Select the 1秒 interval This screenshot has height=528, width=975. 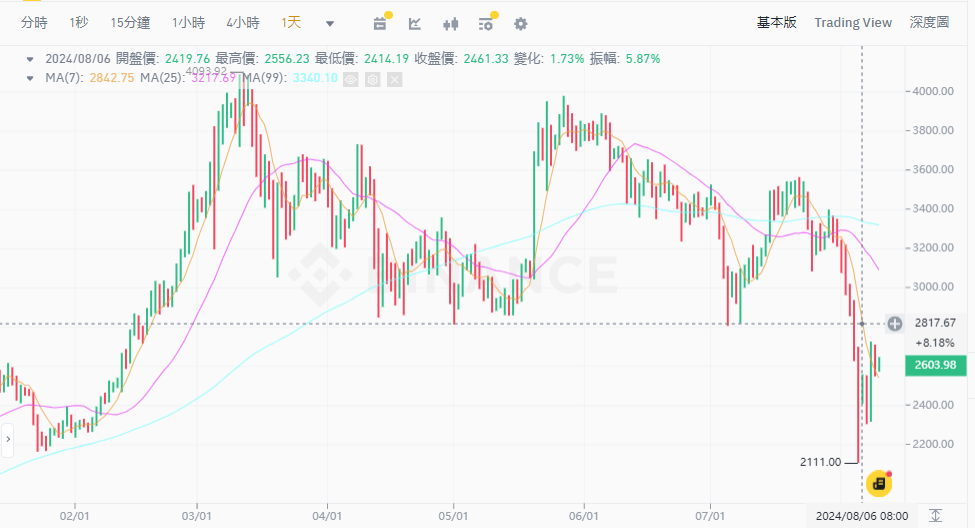tap(79, 23)
